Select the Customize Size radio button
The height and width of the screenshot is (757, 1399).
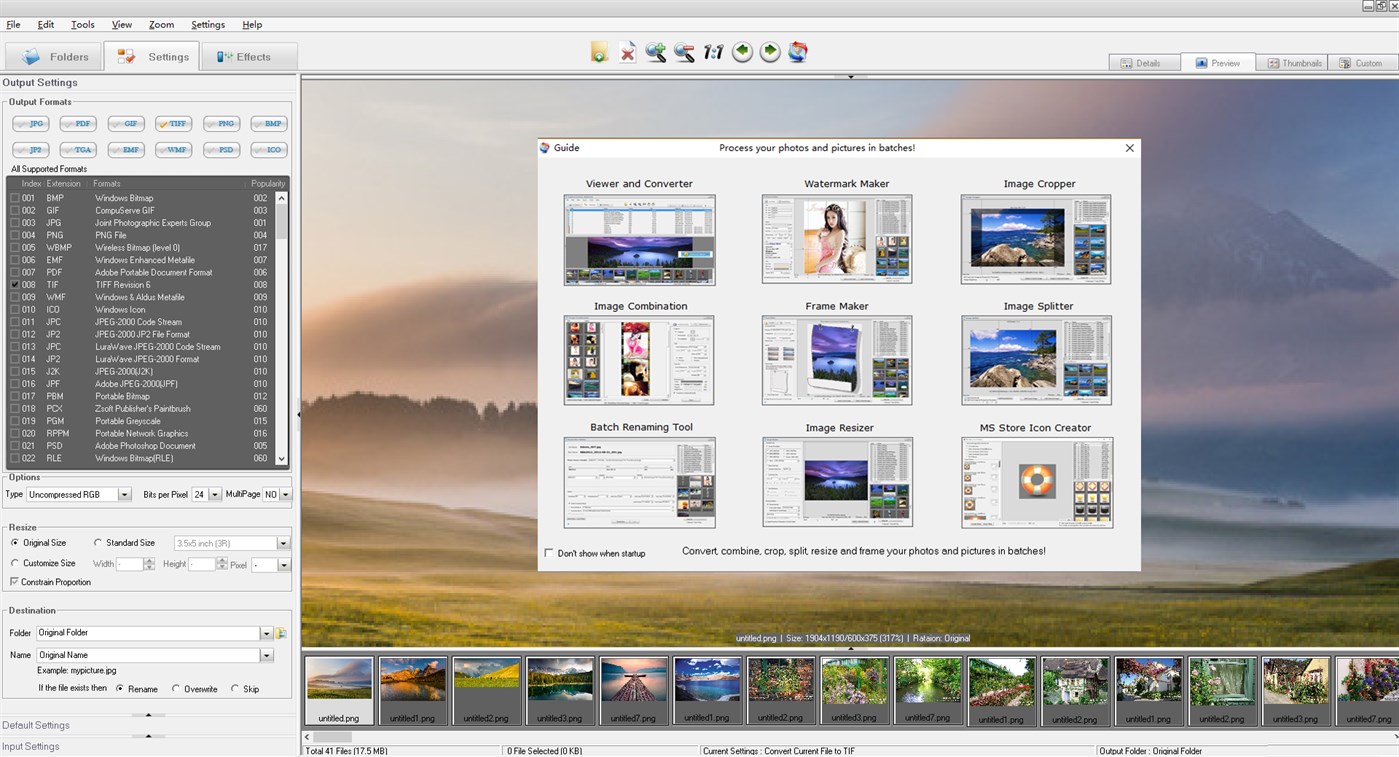coord(14,562)
